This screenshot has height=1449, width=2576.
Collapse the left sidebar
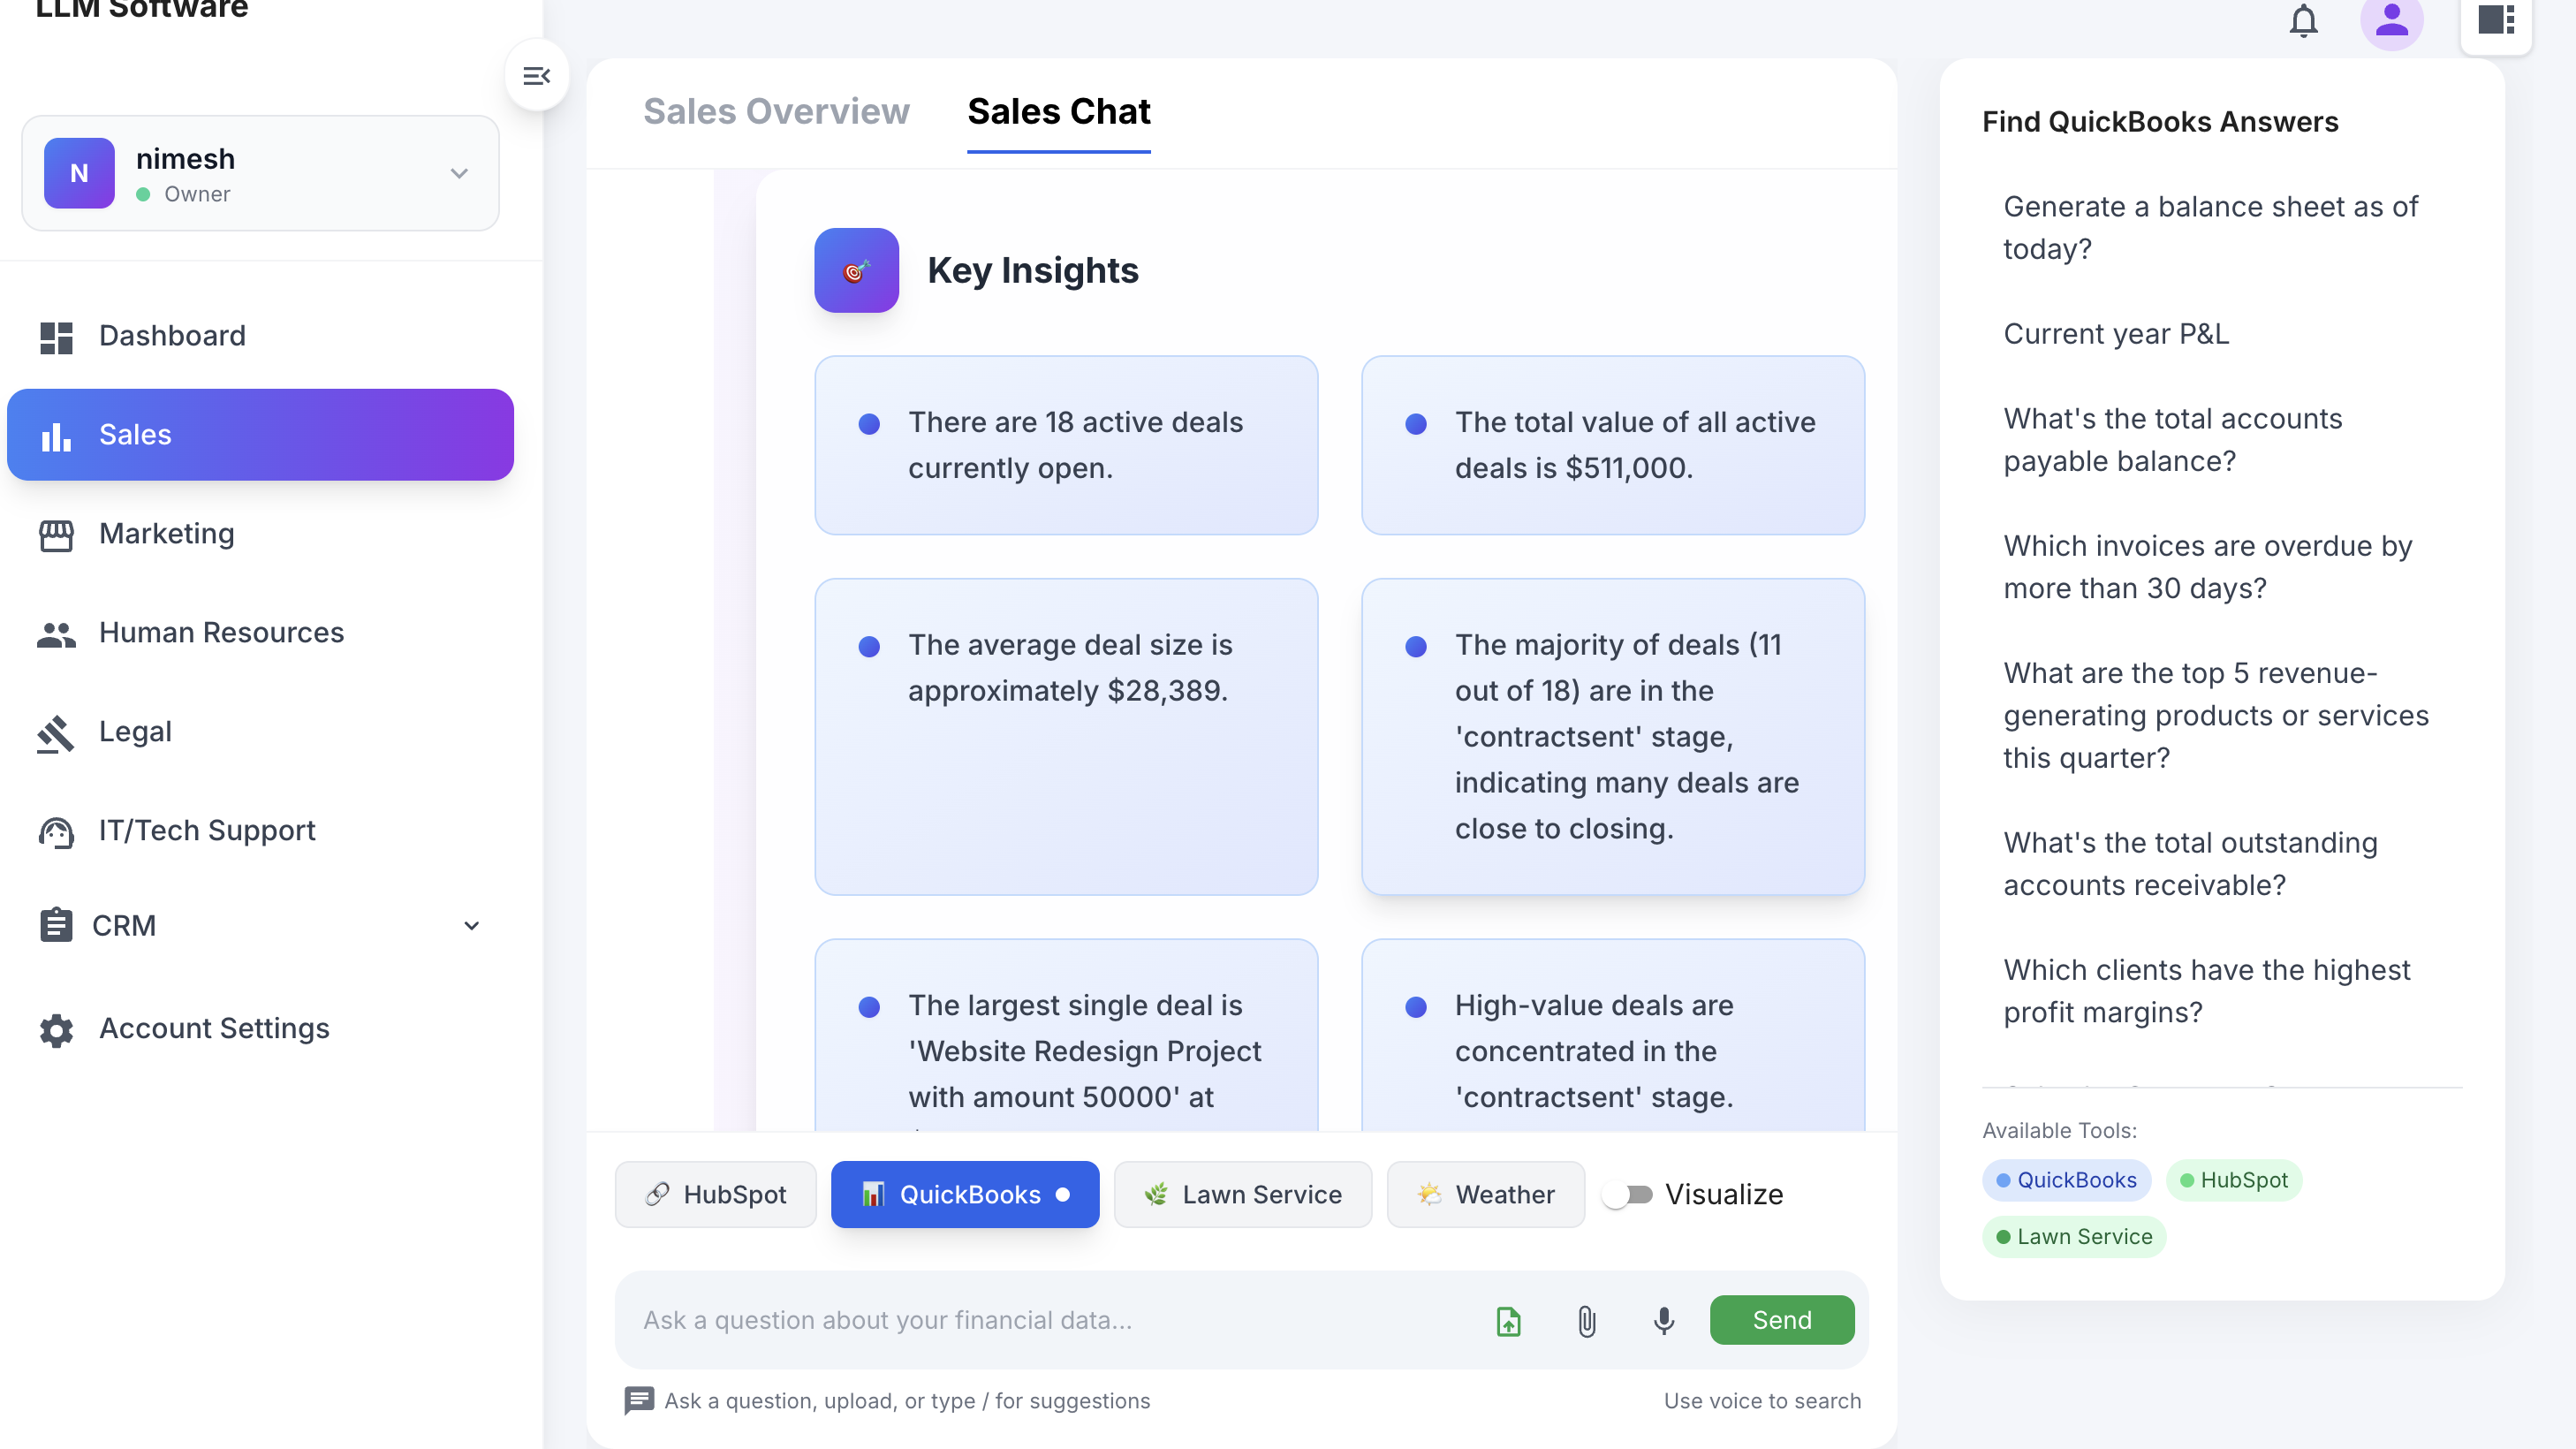pyautogui.click(x=537, y=75)
